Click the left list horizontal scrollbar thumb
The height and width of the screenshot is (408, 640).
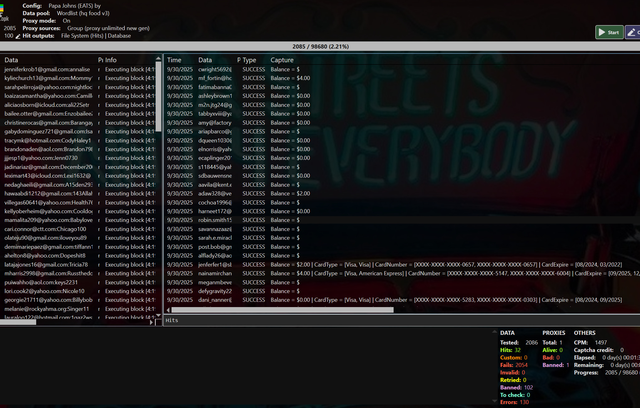click(18, 322)
